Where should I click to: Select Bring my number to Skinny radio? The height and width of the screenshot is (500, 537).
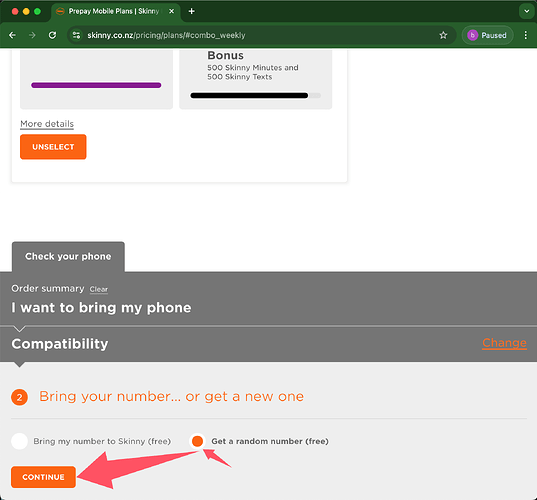(20, 441)
